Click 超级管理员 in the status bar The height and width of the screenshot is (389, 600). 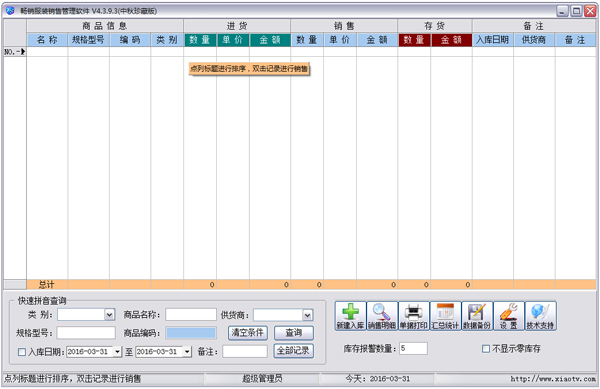[x=262, y=379]
